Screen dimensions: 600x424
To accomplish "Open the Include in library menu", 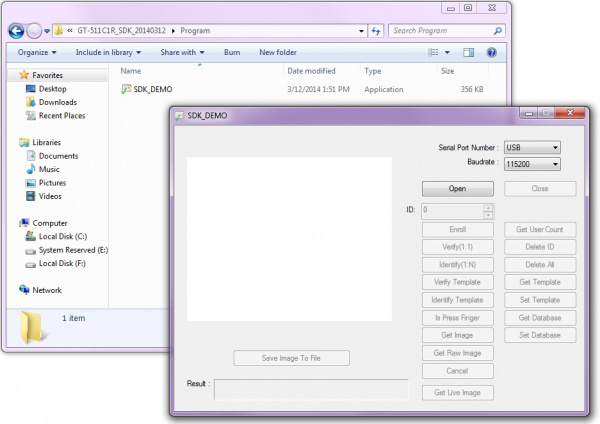I will click(x=110, y=52).
